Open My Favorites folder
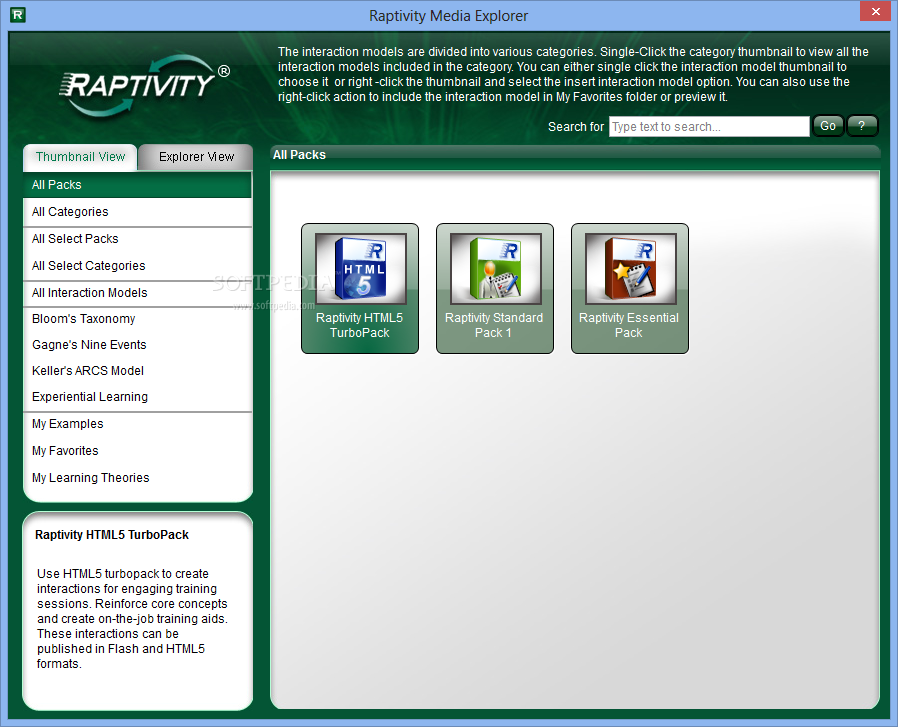The width and height of the screenshot is (898, 727). point(137,451)
